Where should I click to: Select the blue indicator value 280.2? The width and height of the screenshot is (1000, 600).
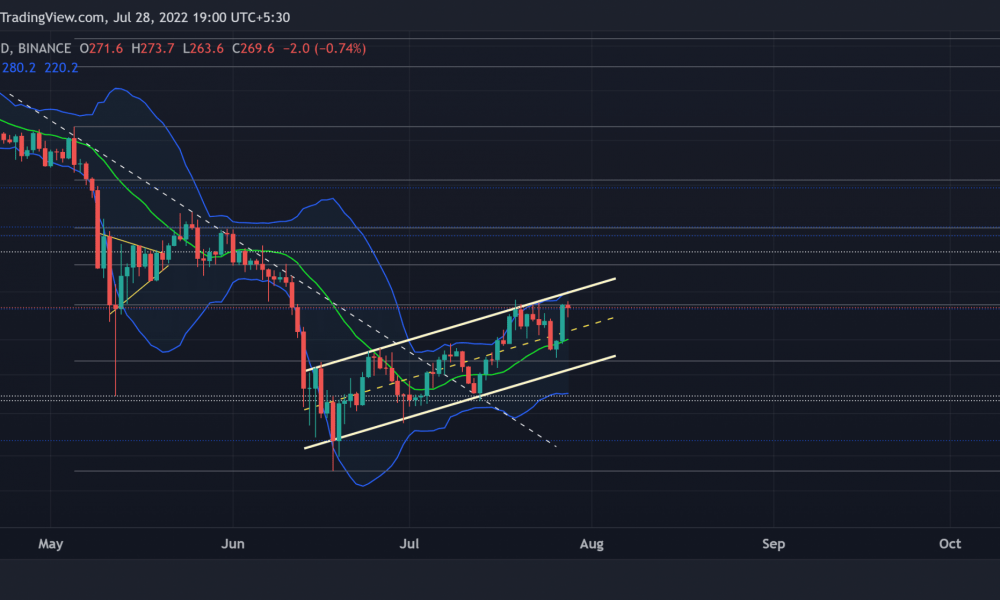click(18, 68)
